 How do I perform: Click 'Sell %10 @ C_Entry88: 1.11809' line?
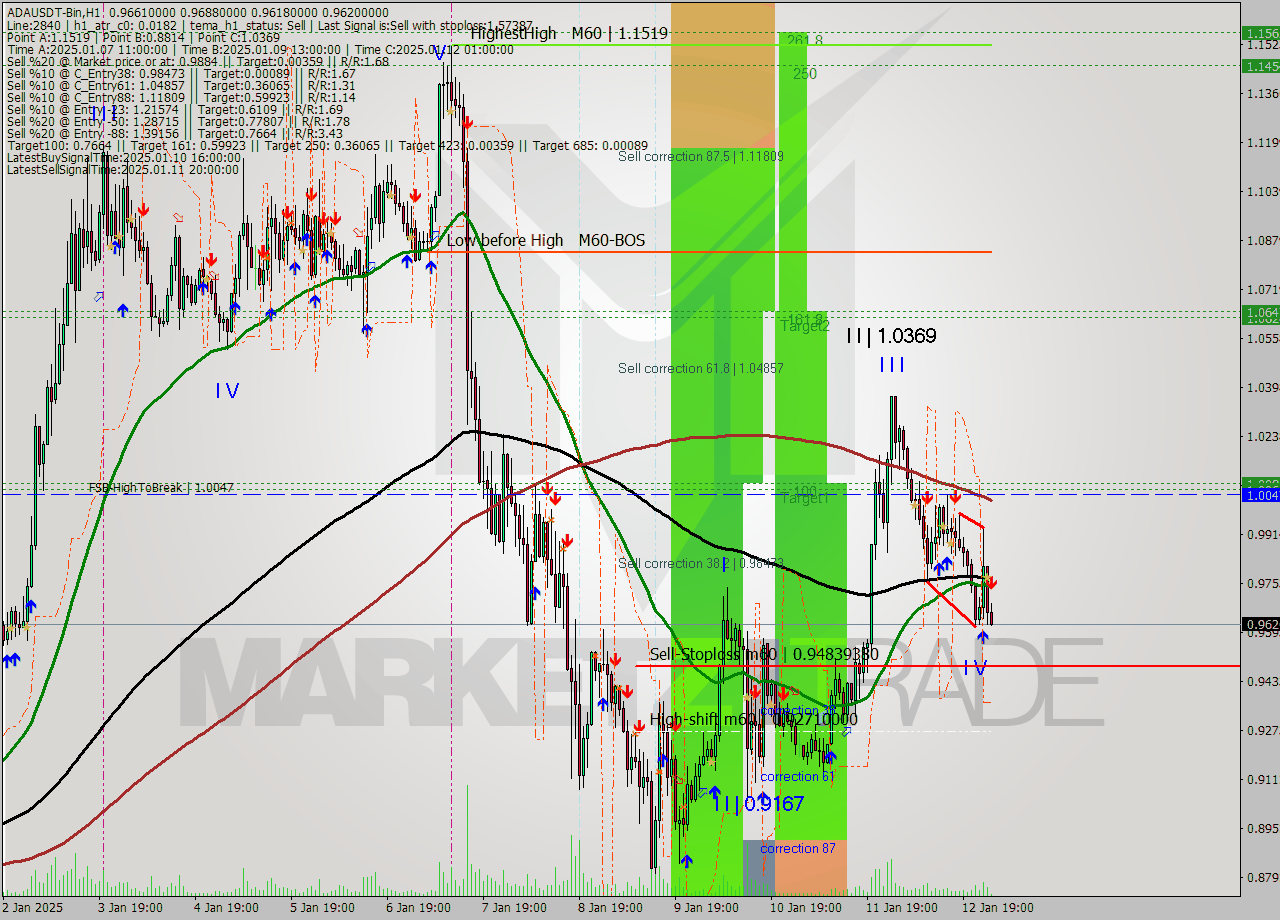click(x=181, y=98)
